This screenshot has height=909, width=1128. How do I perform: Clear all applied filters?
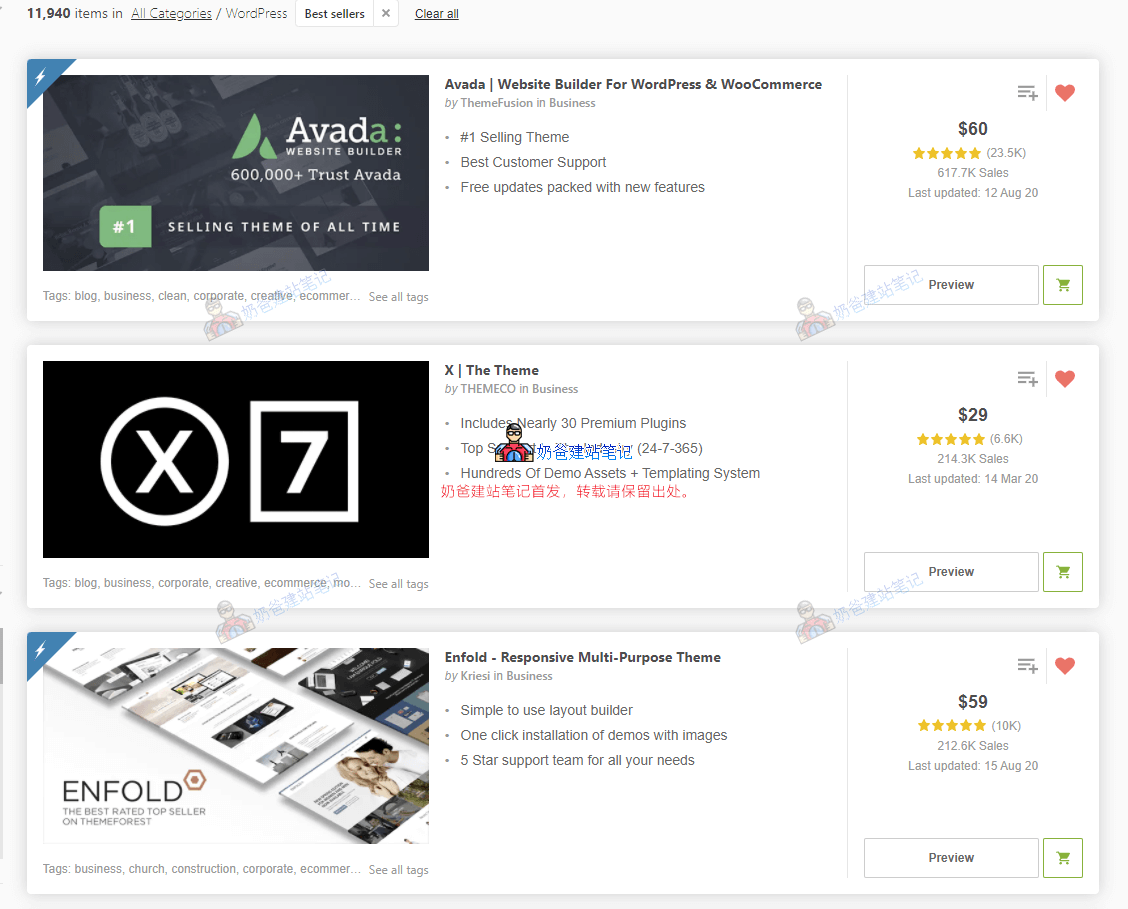coord(437,14)
